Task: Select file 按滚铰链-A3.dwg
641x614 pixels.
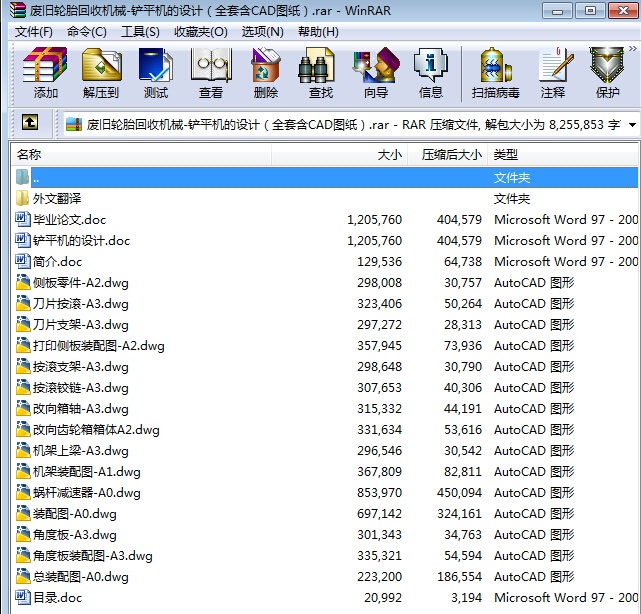Action: click(326, 388)
